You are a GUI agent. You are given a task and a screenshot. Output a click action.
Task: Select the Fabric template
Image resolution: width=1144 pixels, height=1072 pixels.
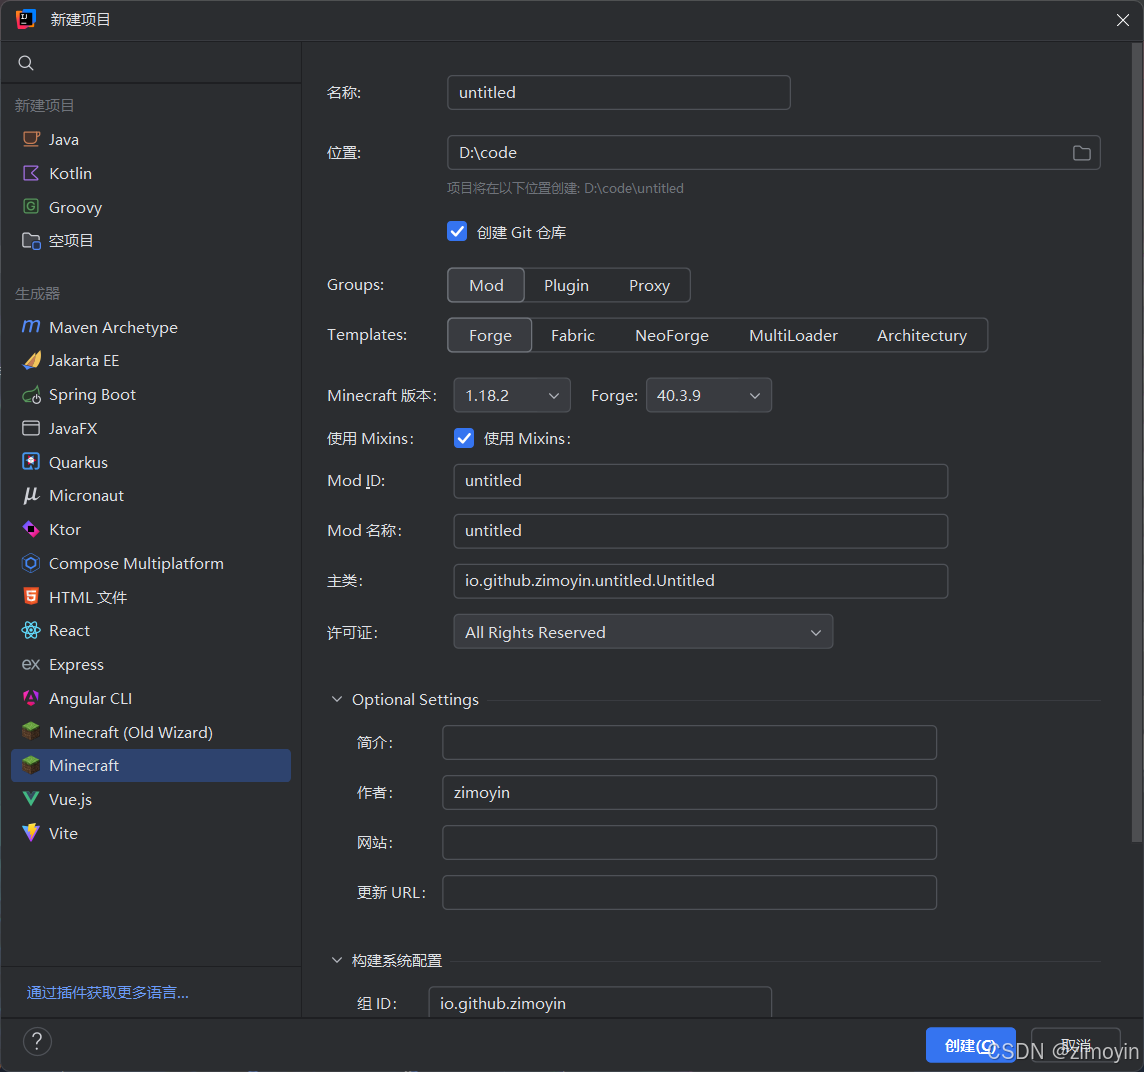[x=573, y=335]
